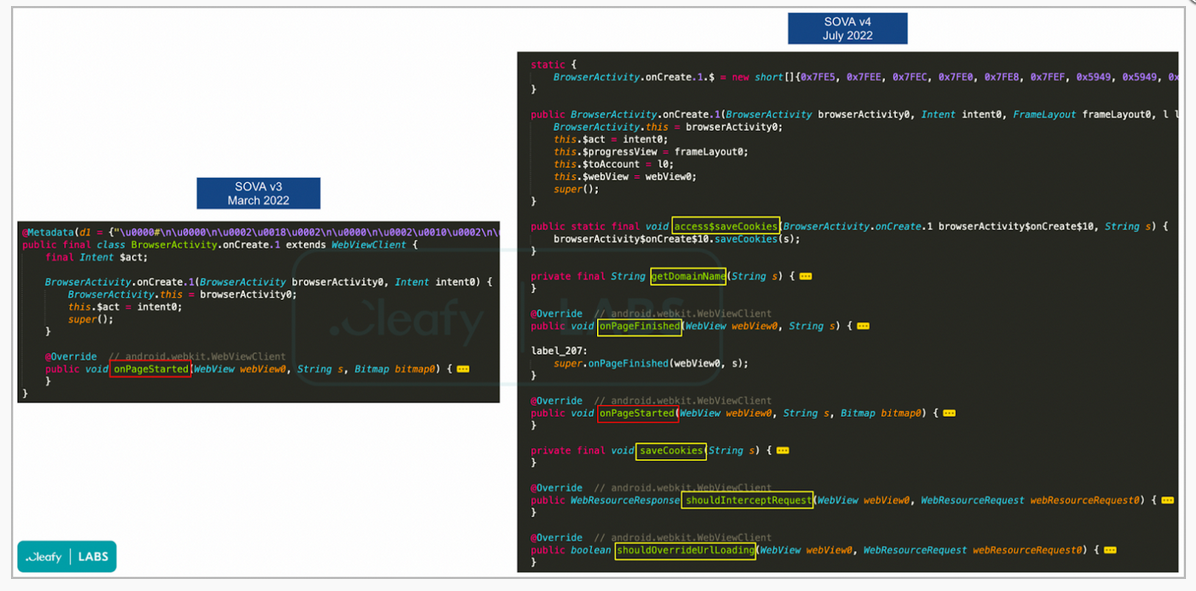Click 'WebResourceRequest webResourceRequest0' in shouldOverrideUrlLoading signature
The width and height of the screenshot is (1196, 591).
point(974,550)
